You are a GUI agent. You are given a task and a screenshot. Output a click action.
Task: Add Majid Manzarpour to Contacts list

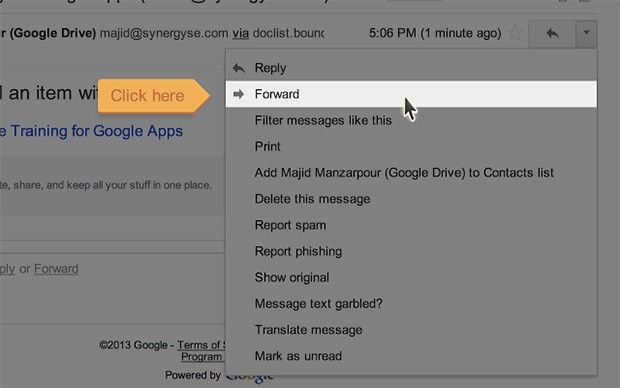click(x=411, y=172)
